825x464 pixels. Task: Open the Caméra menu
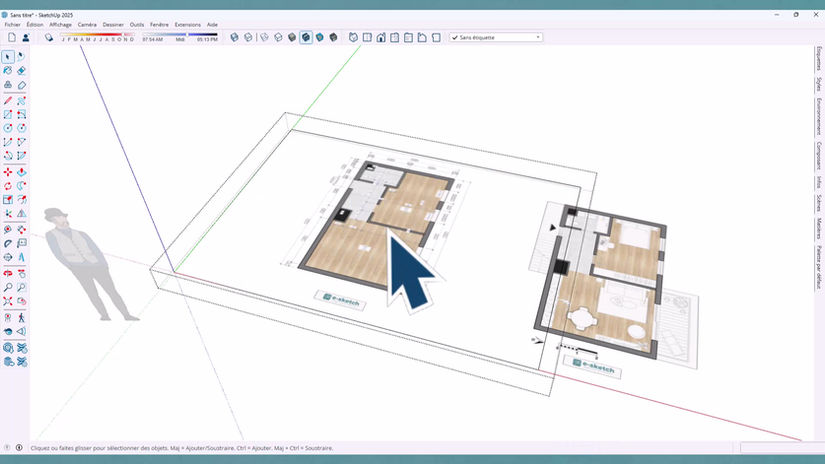pos(87,25)
